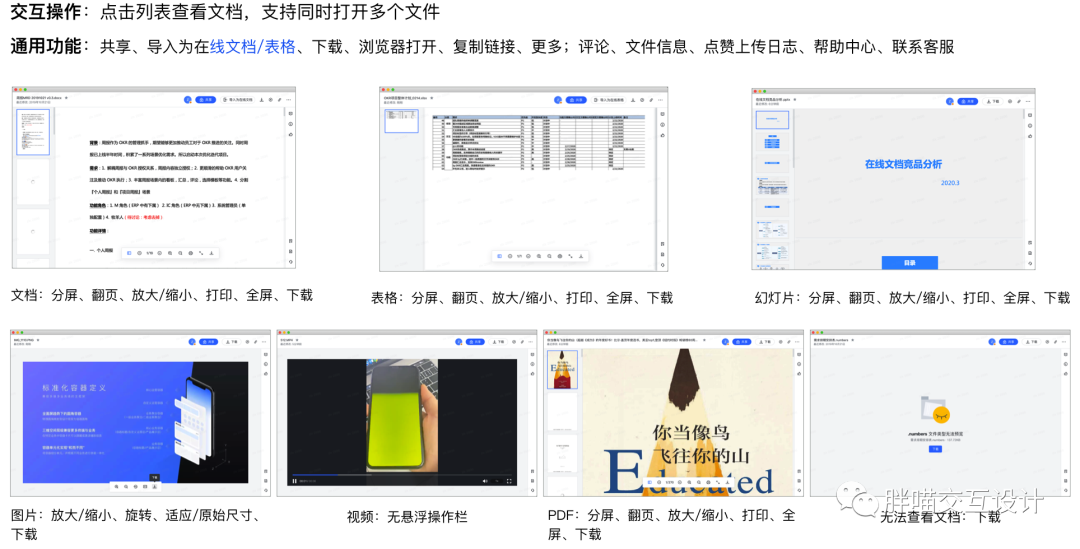Print from the xlsx spreadsheet floating toolbar
Image resolution: width=1080 pixels, height=549 pixels.
coord(560,256)
